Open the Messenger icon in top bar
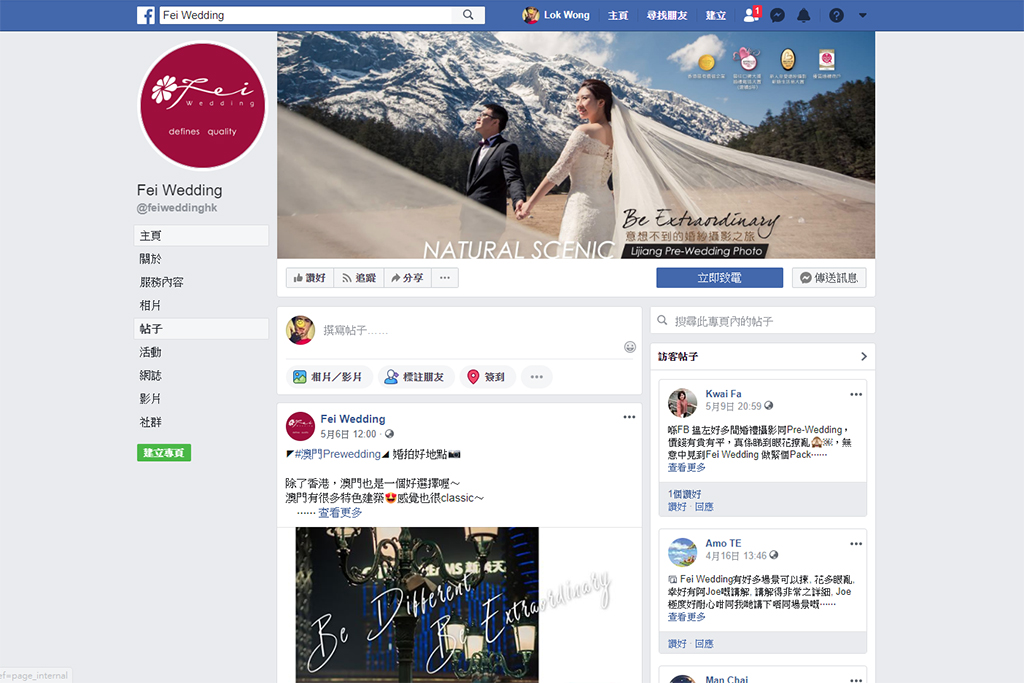Screen dimensions: 1024x683 click(777, 15)
